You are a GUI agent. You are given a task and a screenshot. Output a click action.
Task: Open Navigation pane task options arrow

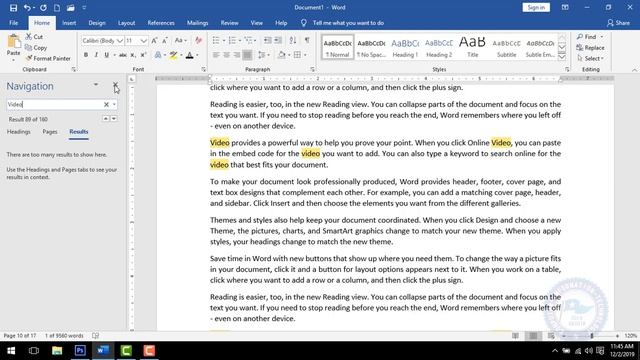pos(96,84)
